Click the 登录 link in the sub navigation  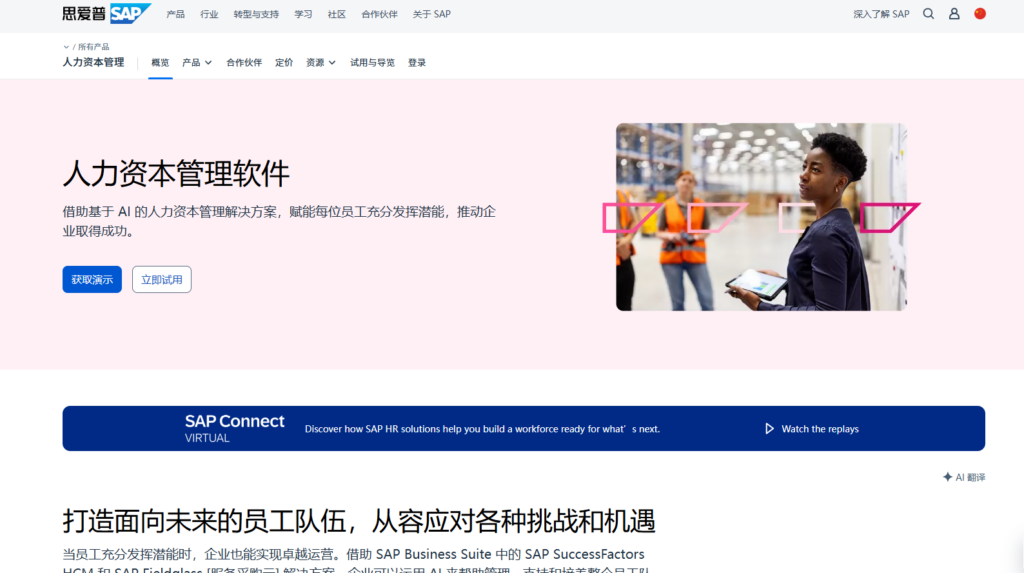(417, 63)
